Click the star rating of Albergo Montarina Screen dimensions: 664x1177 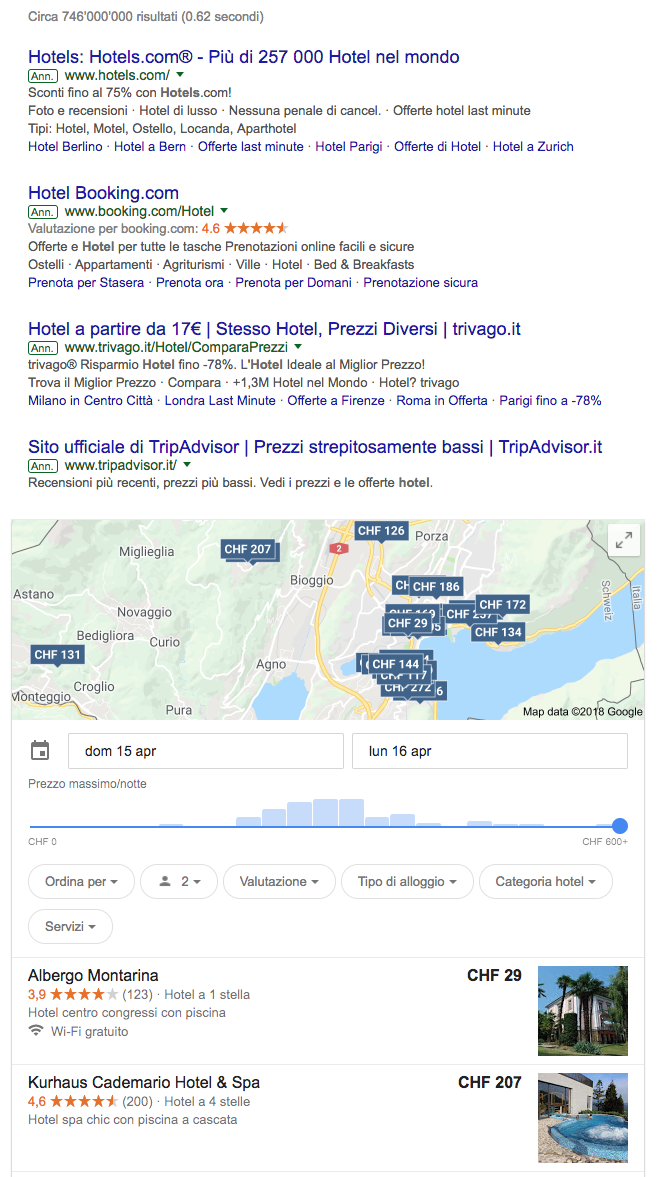click(84, 995)
